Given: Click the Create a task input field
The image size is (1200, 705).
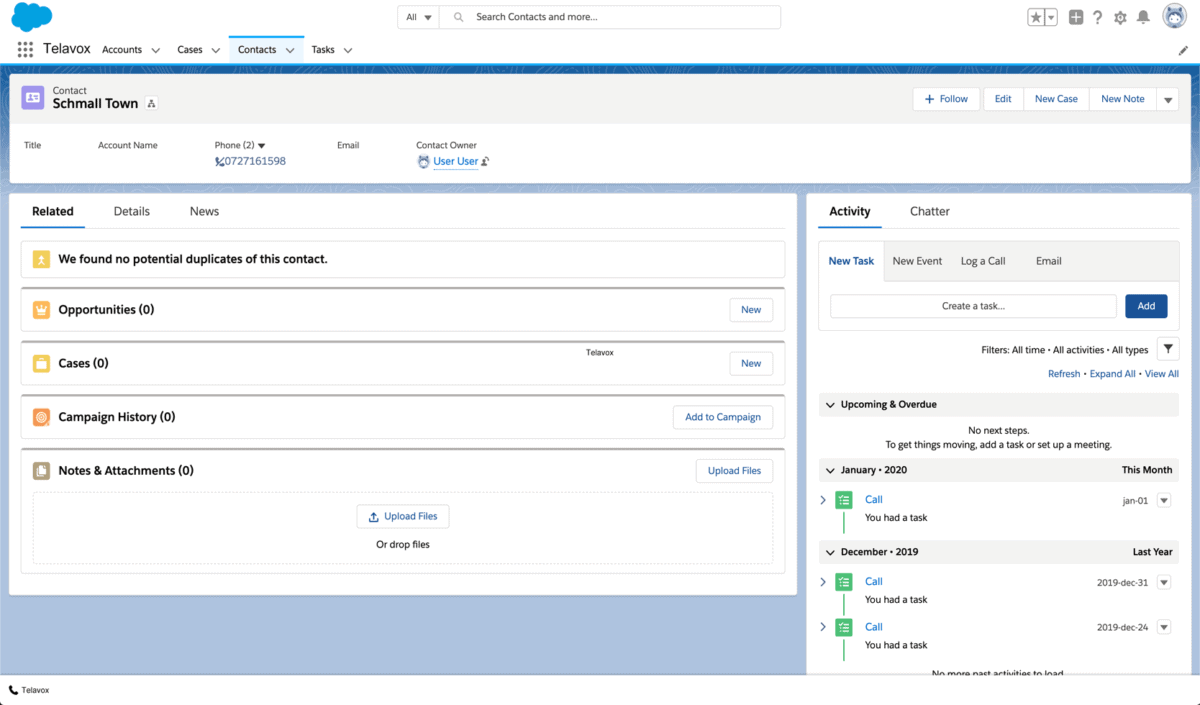Looking at the screenshot, I should tap(973, 306).
